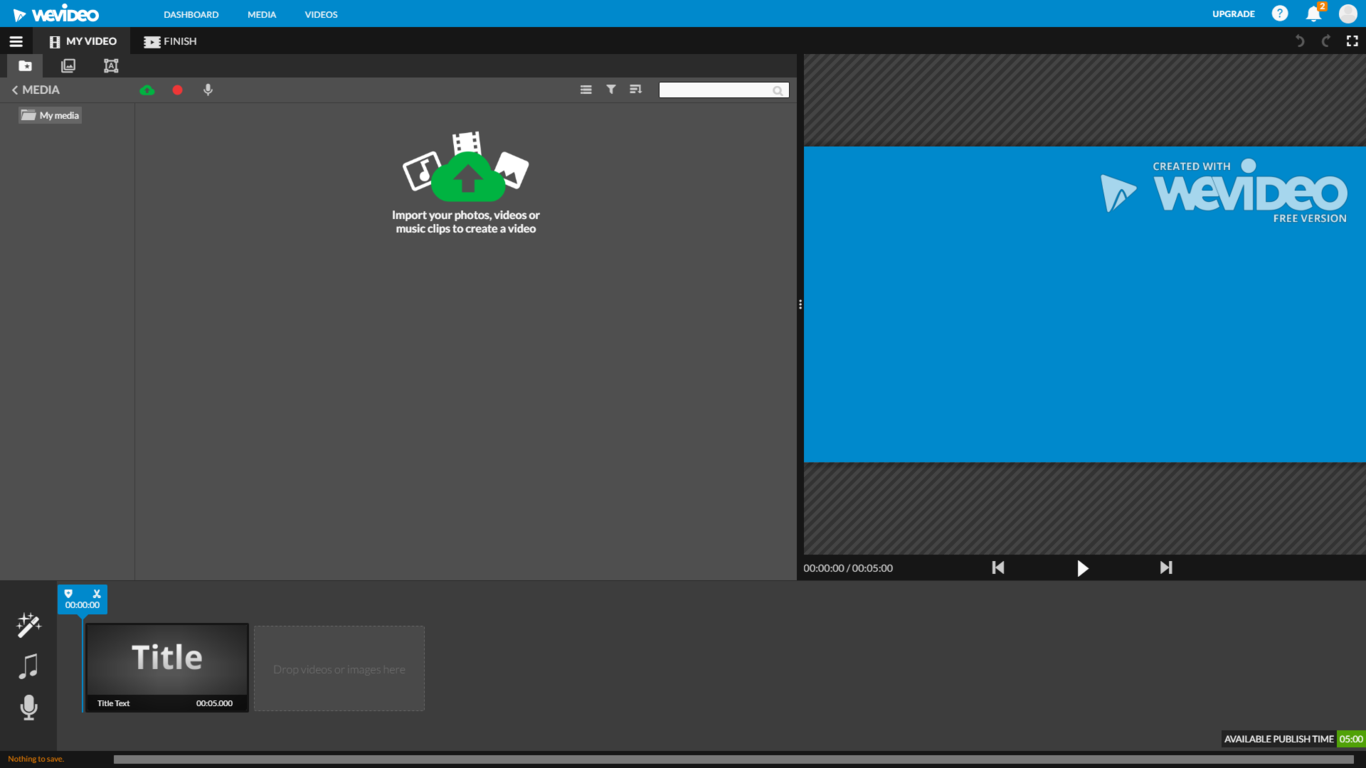The image size is (1366, 768).
Task: Go to the FINISH tab
Action: (170, 41)
